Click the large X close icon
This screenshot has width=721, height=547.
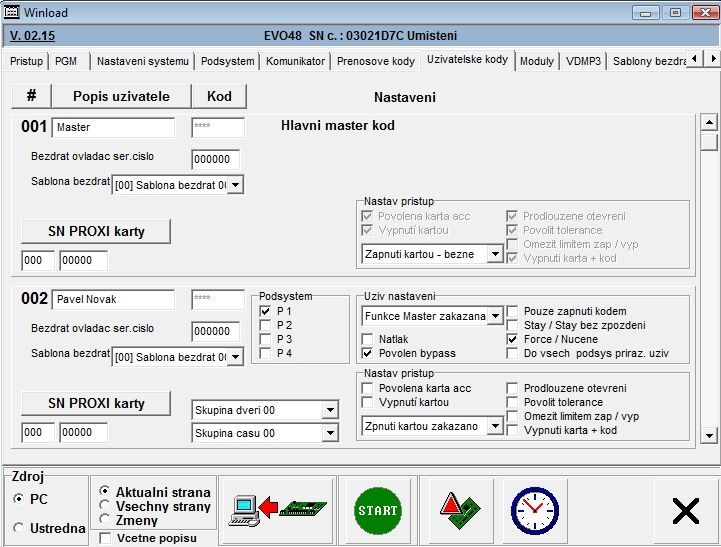(x=685, y=511)
